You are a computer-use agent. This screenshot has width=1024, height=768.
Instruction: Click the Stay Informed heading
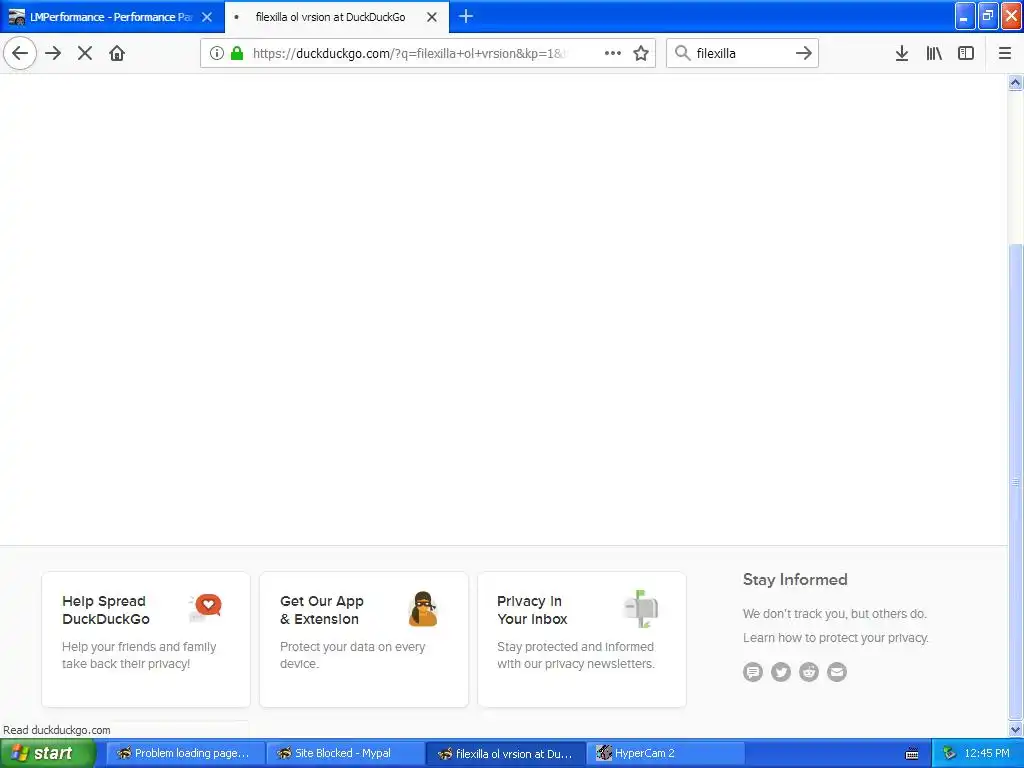[x=795, y=579]
